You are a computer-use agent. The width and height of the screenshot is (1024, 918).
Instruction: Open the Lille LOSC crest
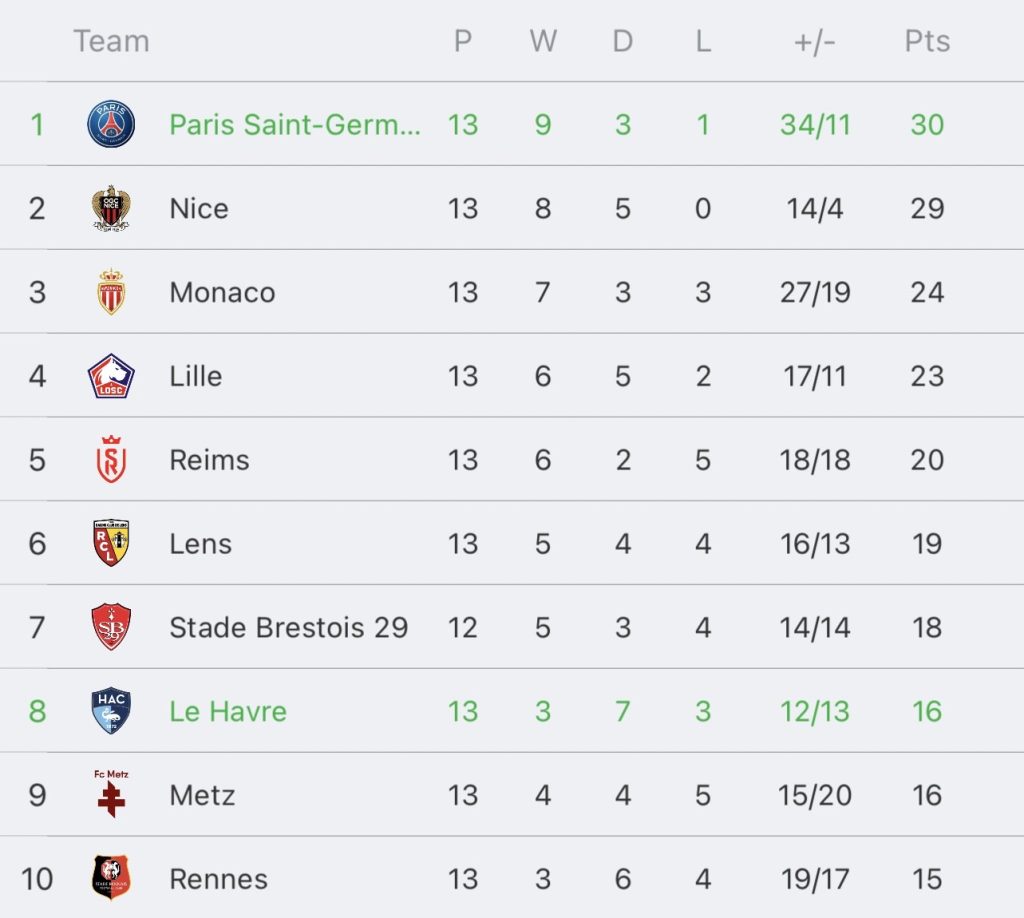click(x=111, y=376)
